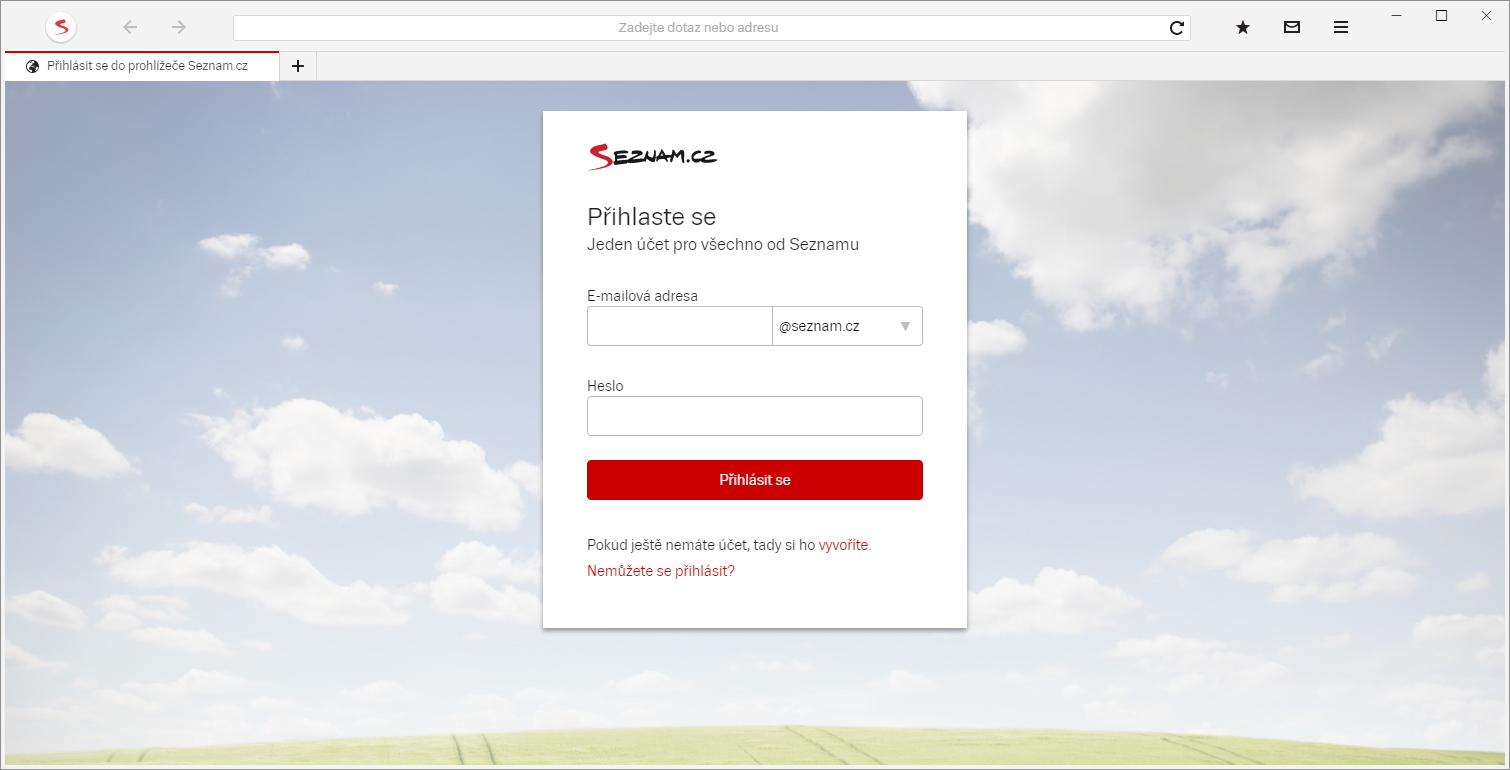Viewport: 1510px width, 770px height.
Task: Open bookmarks via the star icon
Action: tap(1243, 28)
